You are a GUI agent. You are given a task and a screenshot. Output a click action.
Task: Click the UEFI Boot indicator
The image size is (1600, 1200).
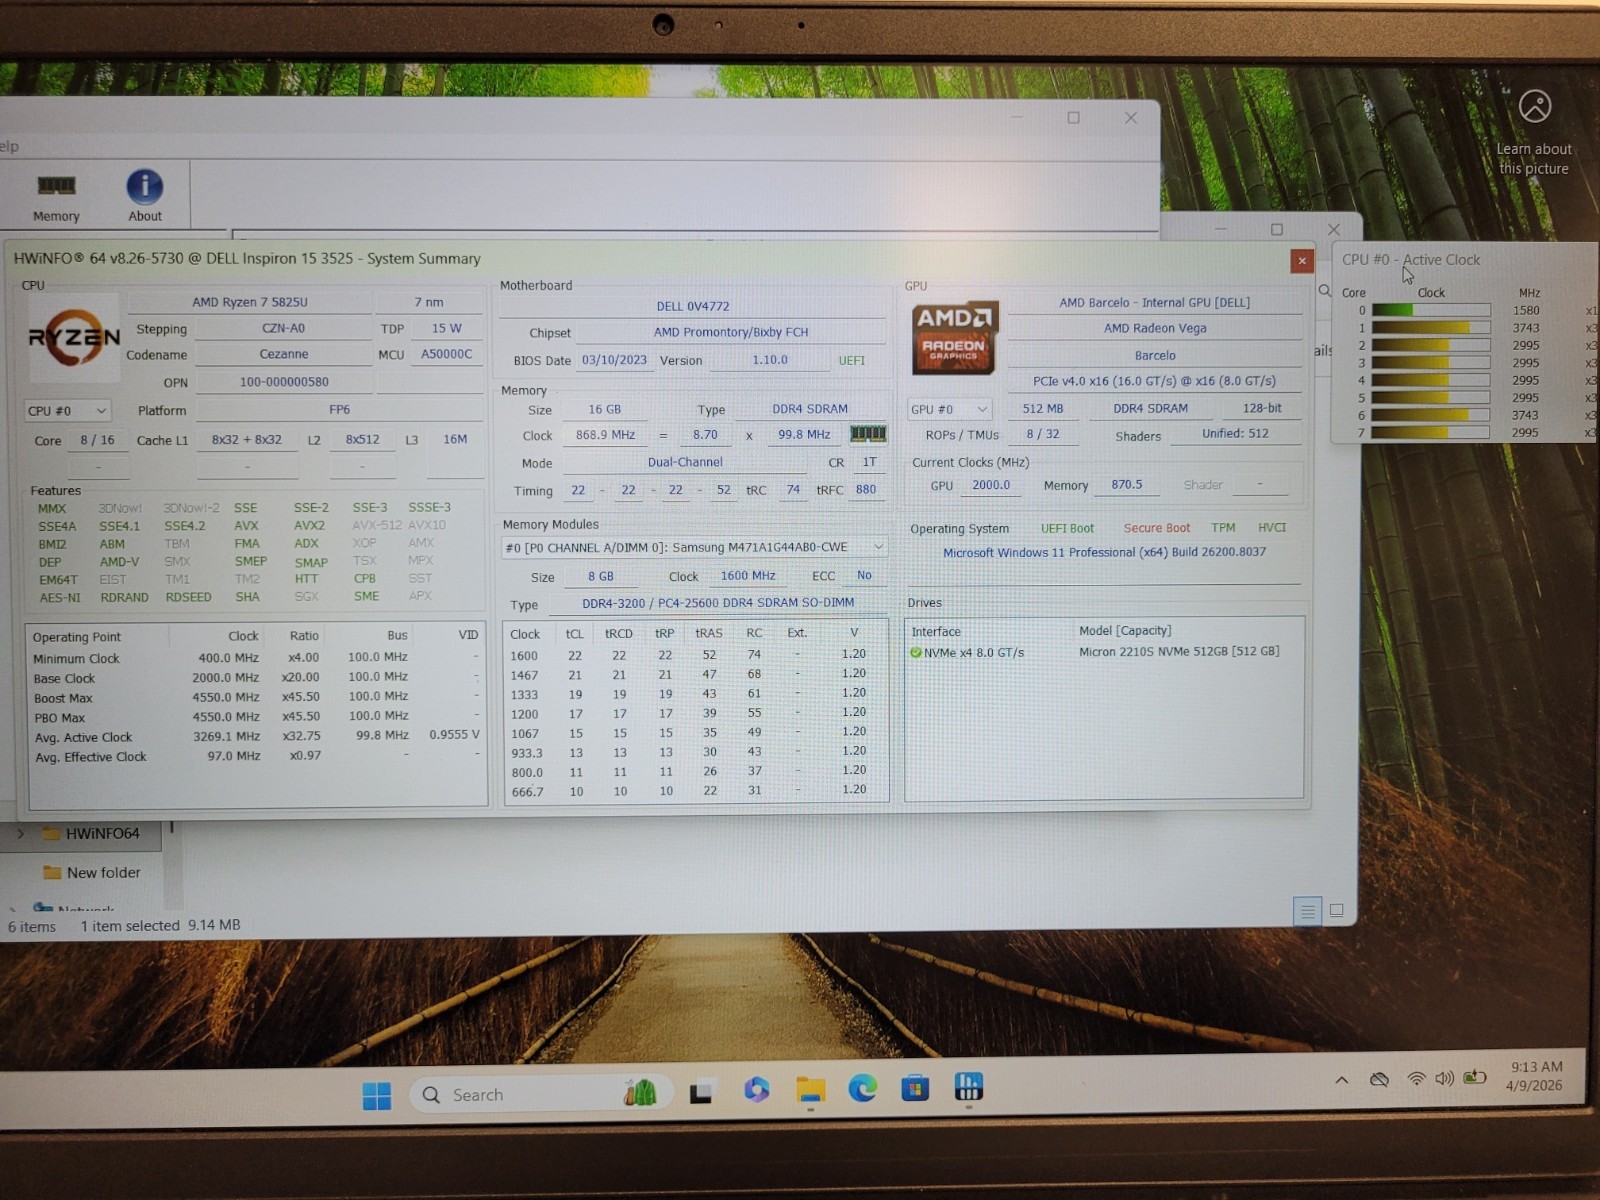point(1067,528)
